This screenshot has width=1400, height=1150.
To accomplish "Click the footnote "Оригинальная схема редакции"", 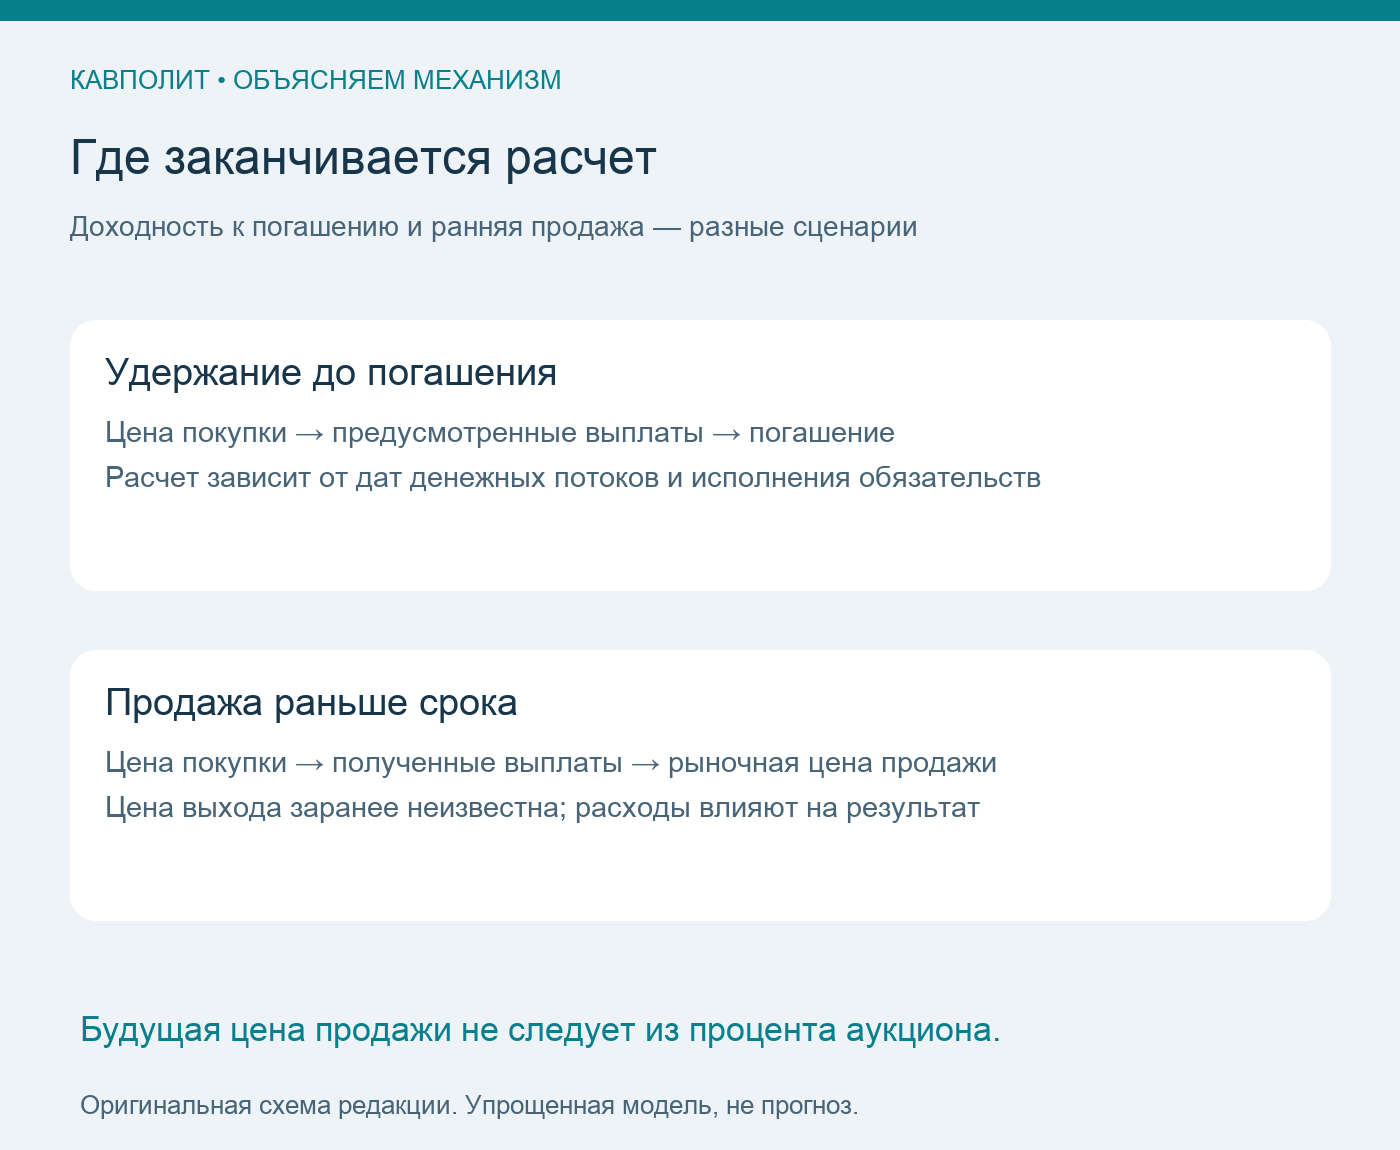I will click(469, 1106).
